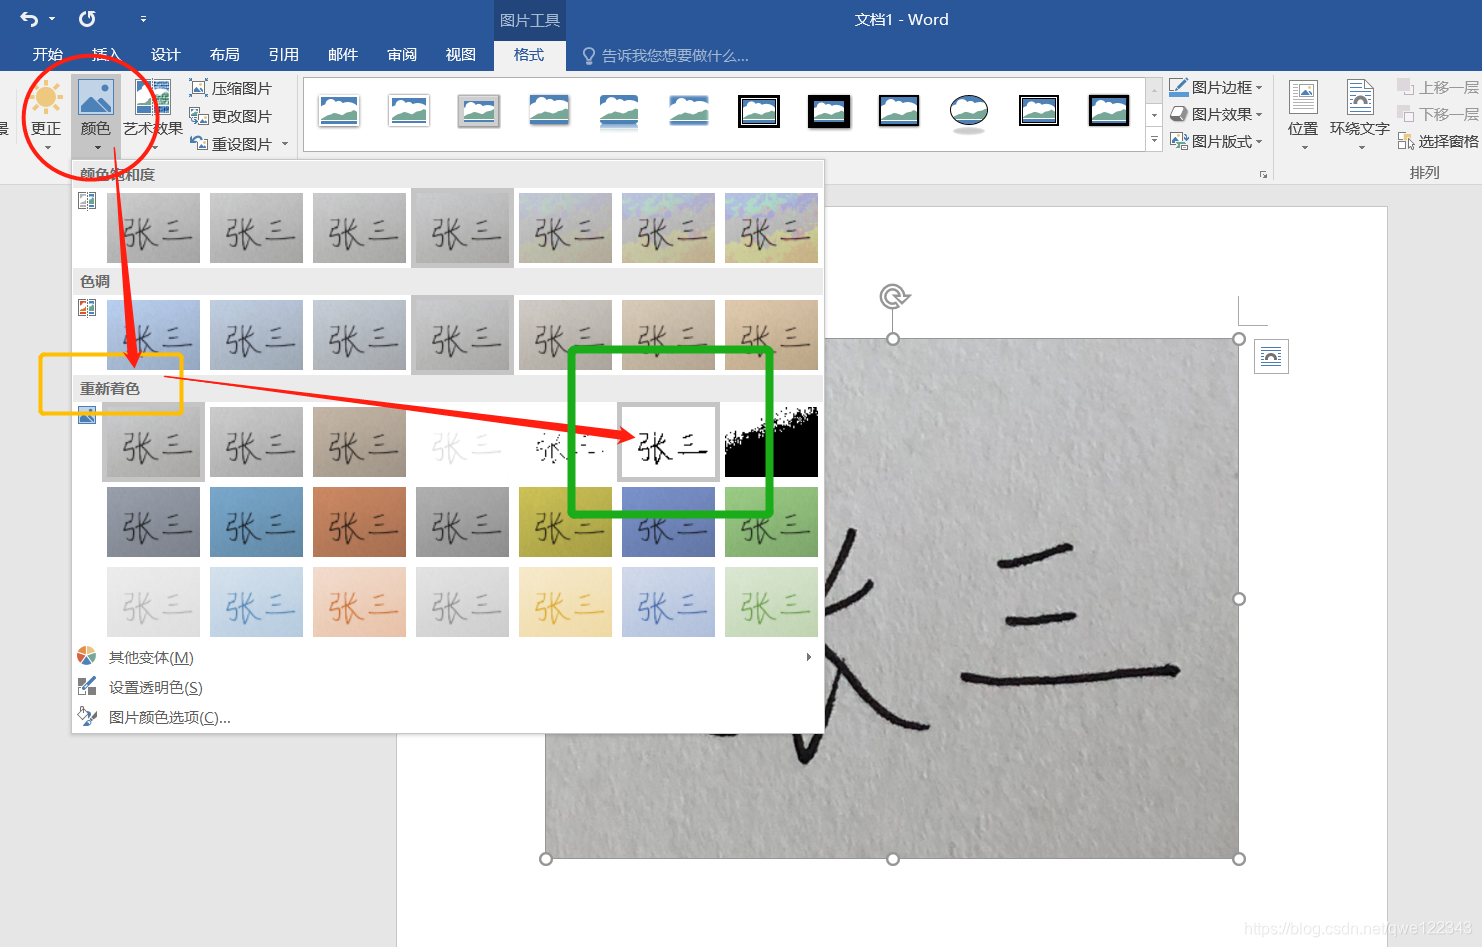Screen dimensions: 1482x947
Task: Choose the highest saturation thumbnail in the 颜色饱和度 row
Action: 771,228
